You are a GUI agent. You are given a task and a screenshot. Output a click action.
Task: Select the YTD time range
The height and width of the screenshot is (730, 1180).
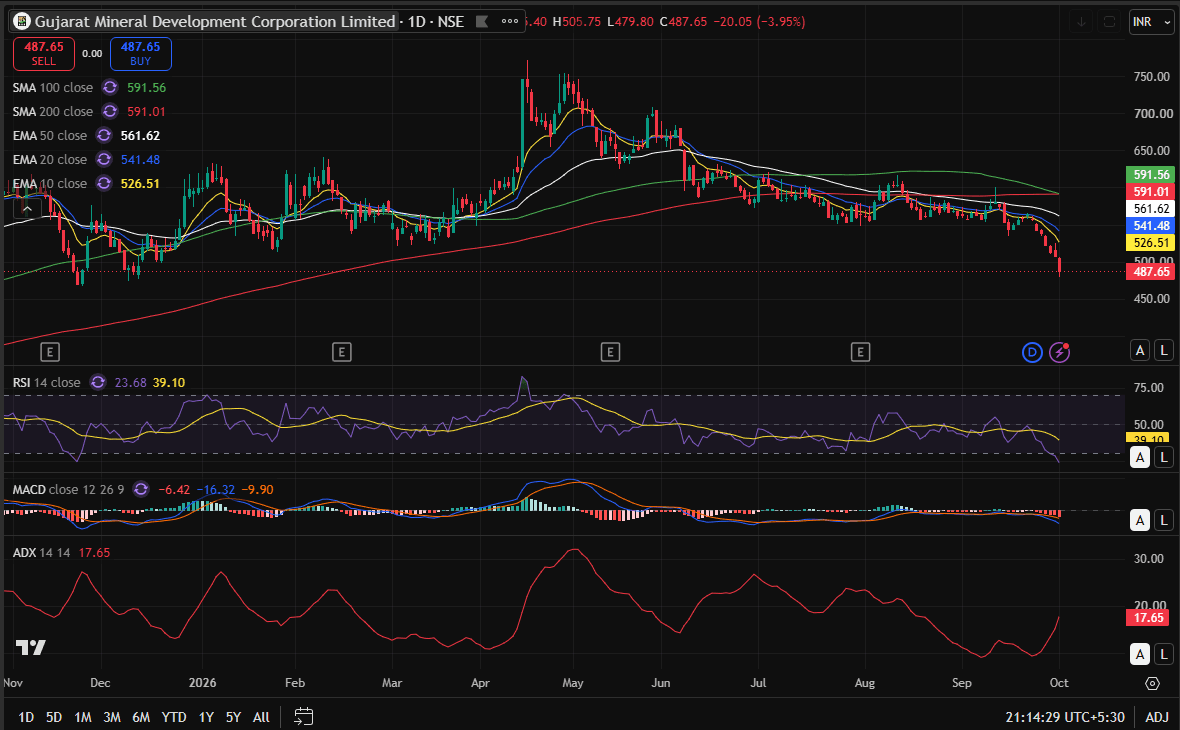(x=174, y=717)
